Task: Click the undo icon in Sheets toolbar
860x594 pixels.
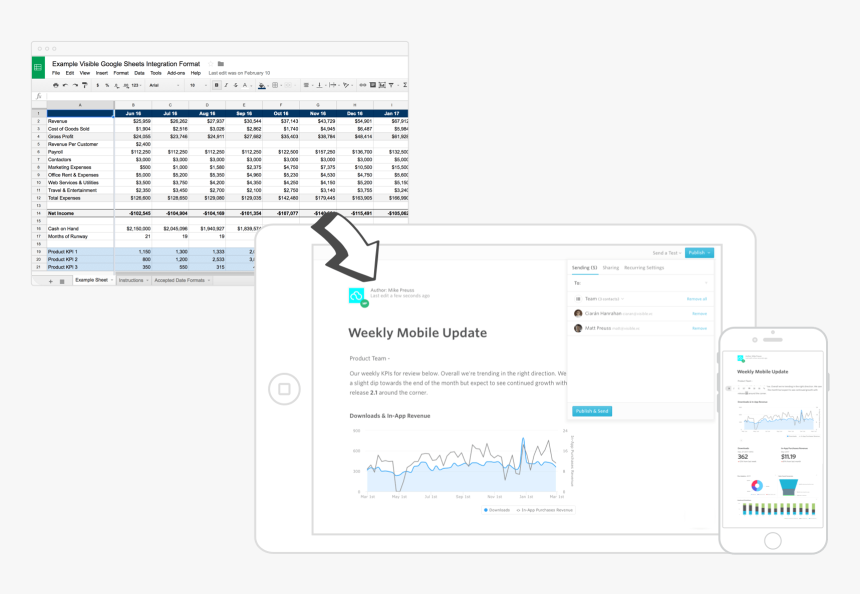Action: 65,85
